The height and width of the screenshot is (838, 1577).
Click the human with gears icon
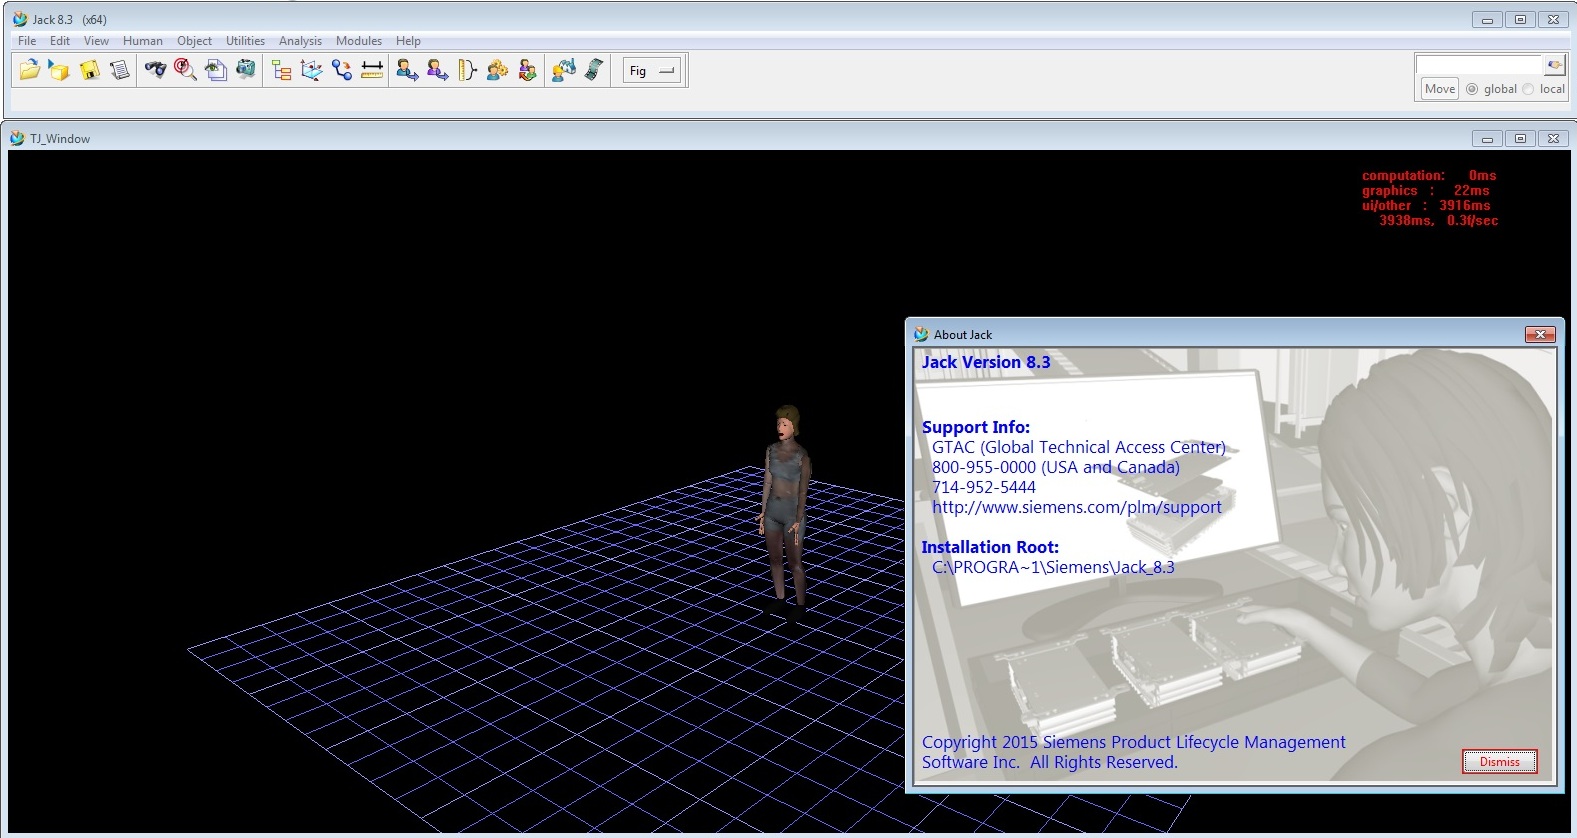point(497,70)
